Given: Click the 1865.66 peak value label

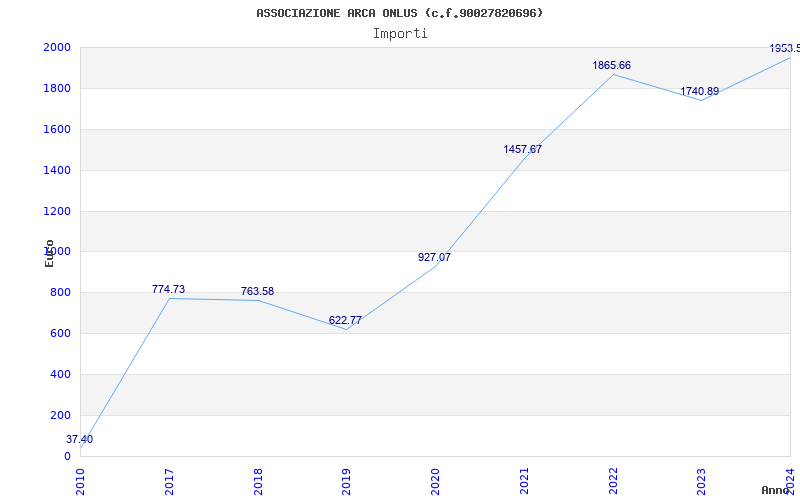Looking at the screenshot, I should pyautogui.click(x=612, y=65).
